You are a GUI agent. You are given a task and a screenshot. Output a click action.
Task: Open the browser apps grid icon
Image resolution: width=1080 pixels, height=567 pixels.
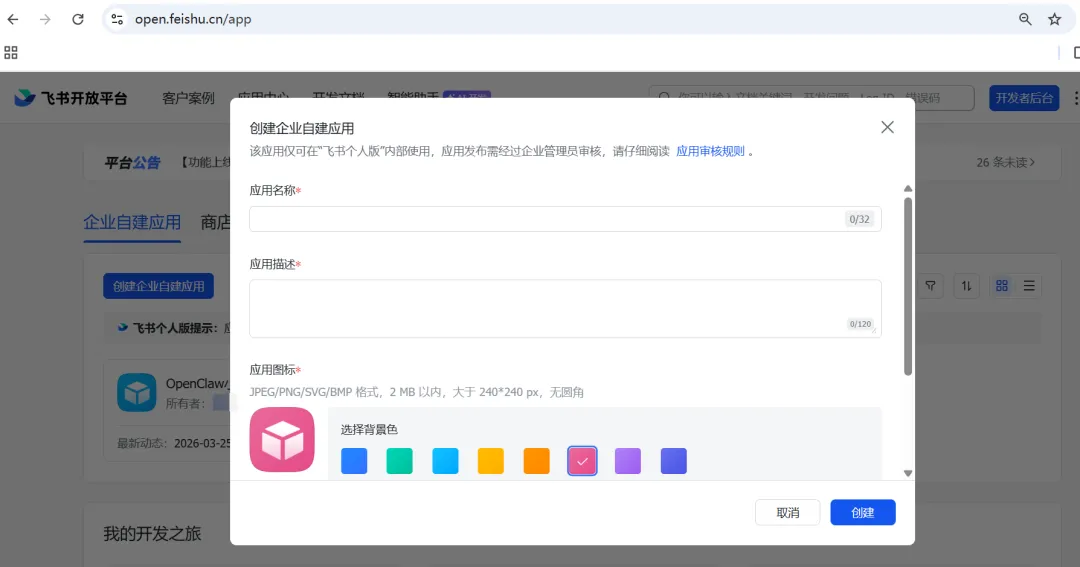11,52
